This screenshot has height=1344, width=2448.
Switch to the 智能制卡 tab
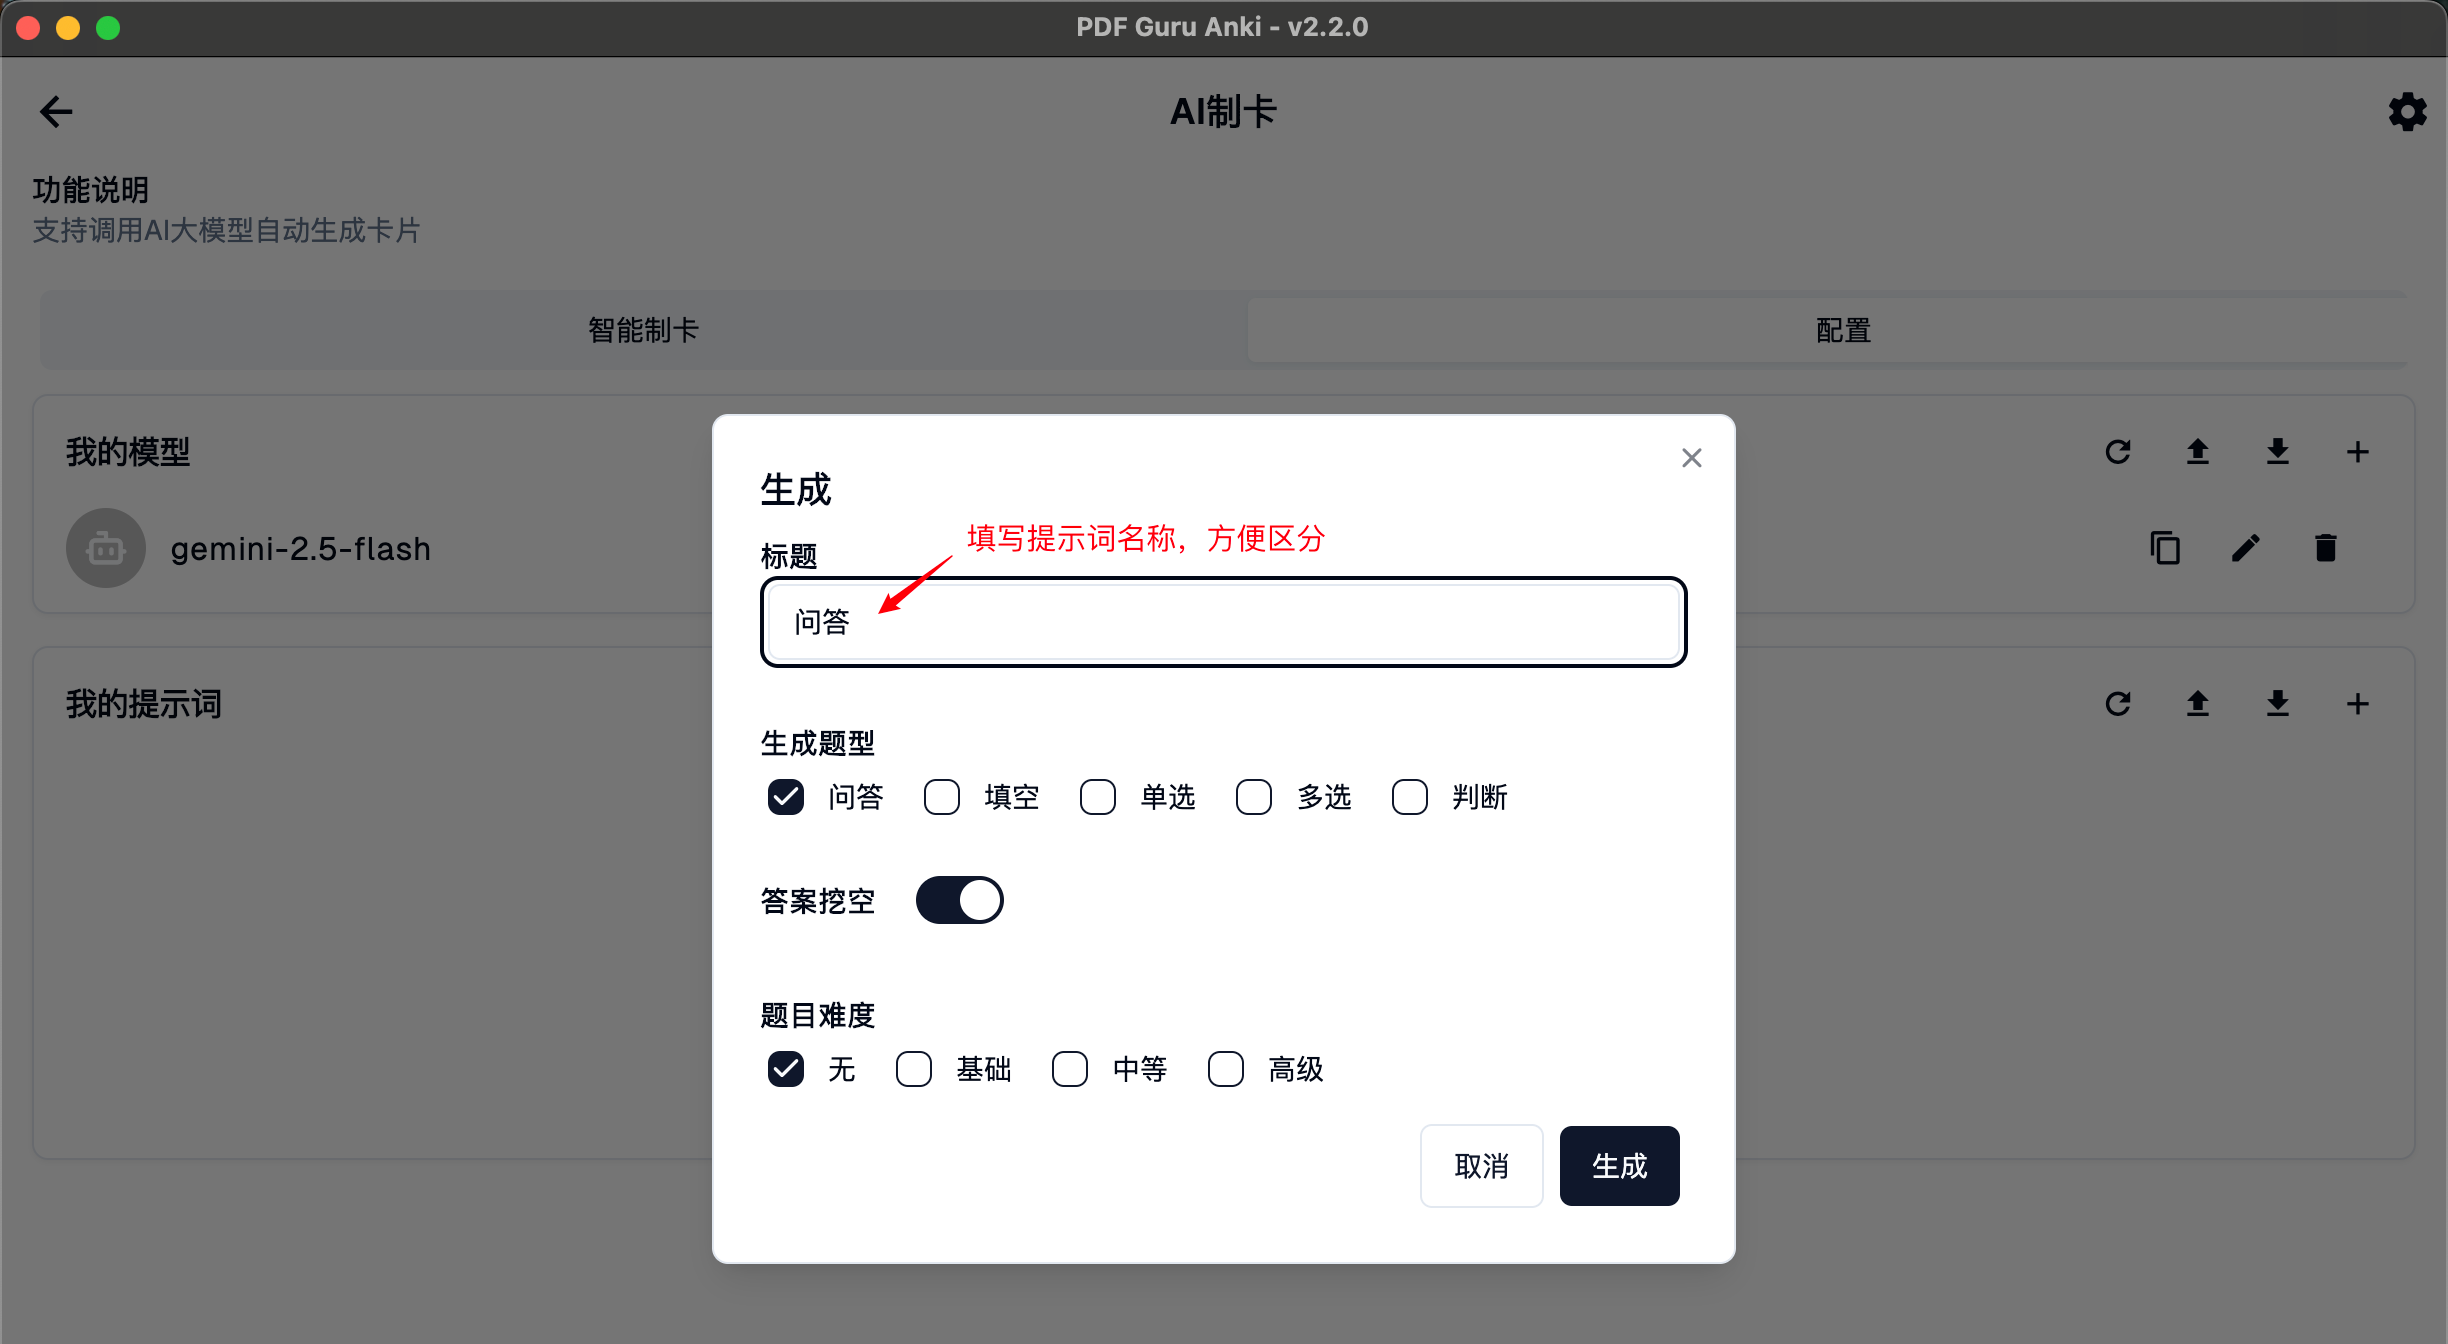[x=643, y=330]
